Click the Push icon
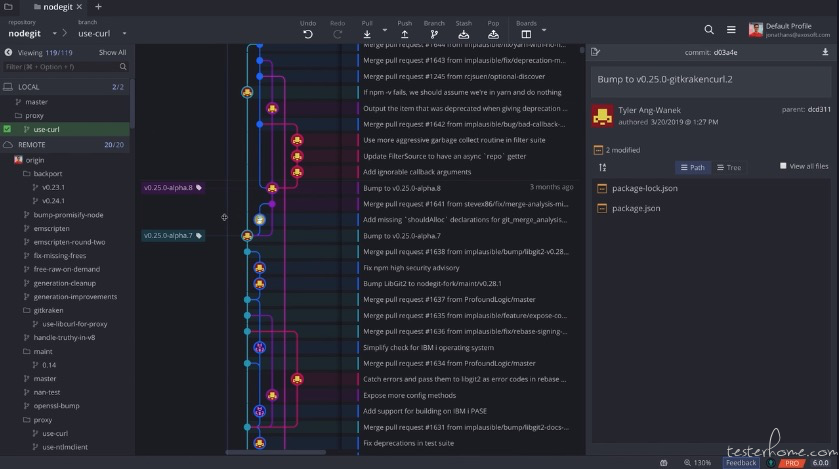The image size is (839, 469). click(x=405, y=34)
